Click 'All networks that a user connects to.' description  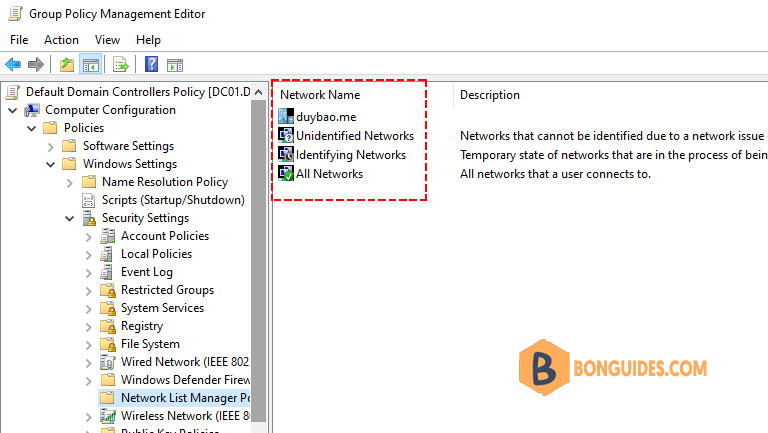pos(555,174)
